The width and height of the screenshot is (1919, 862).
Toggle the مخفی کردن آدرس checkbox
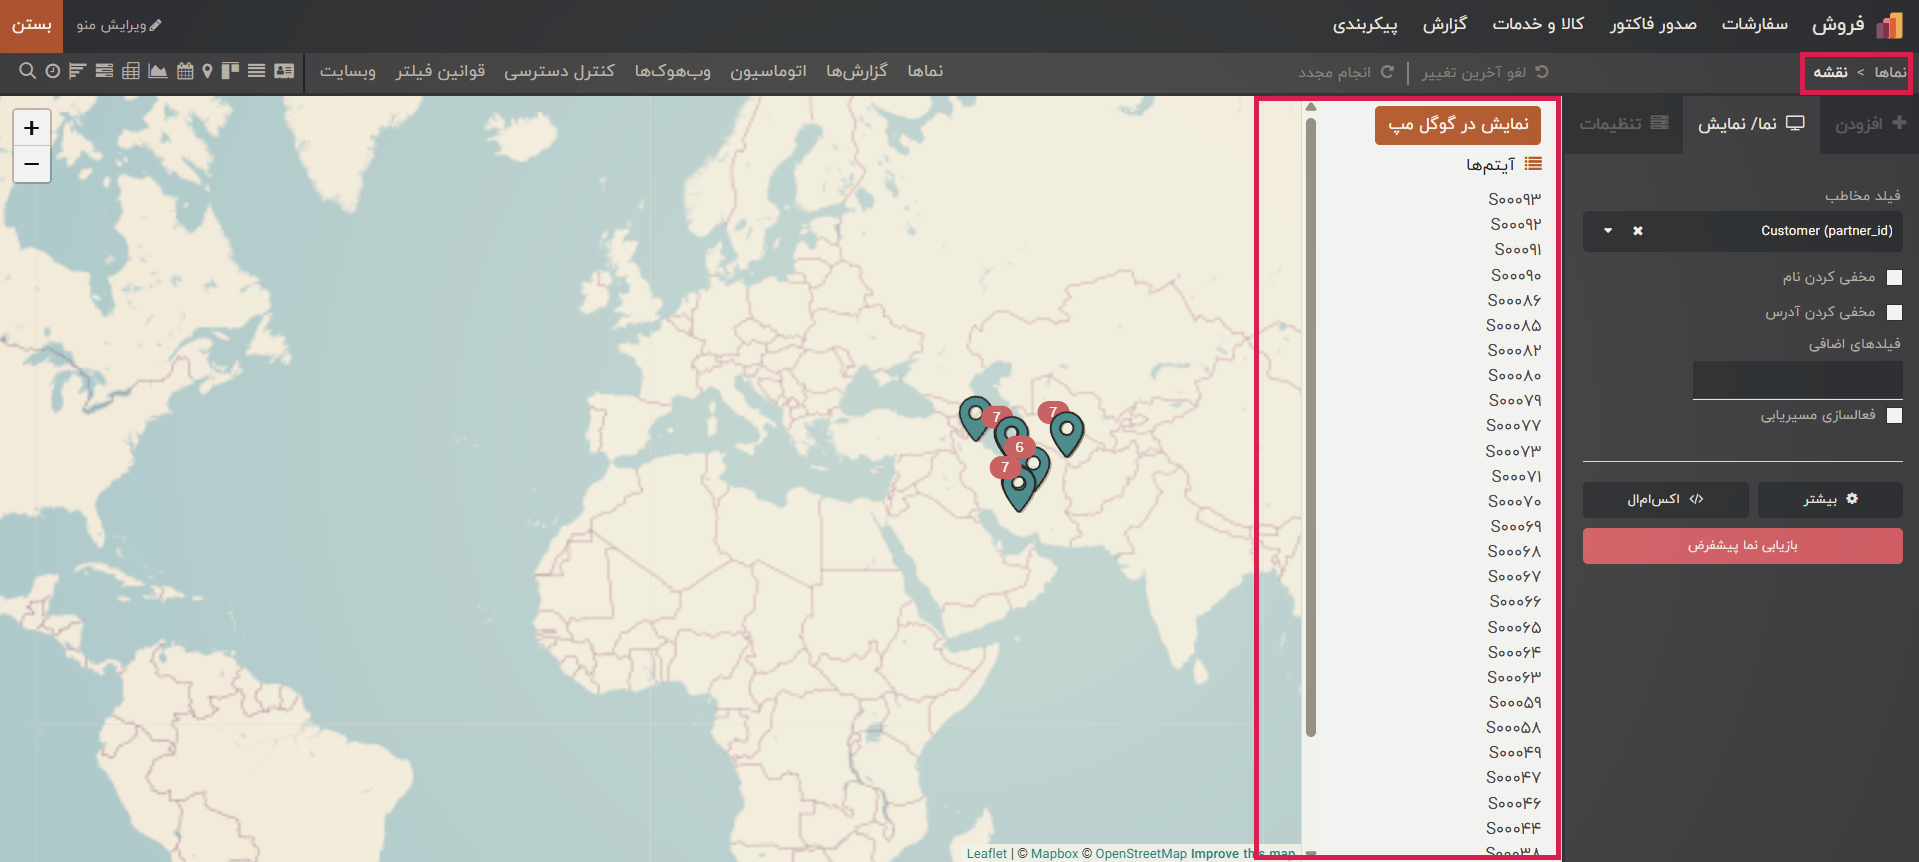click(1894, 313)
